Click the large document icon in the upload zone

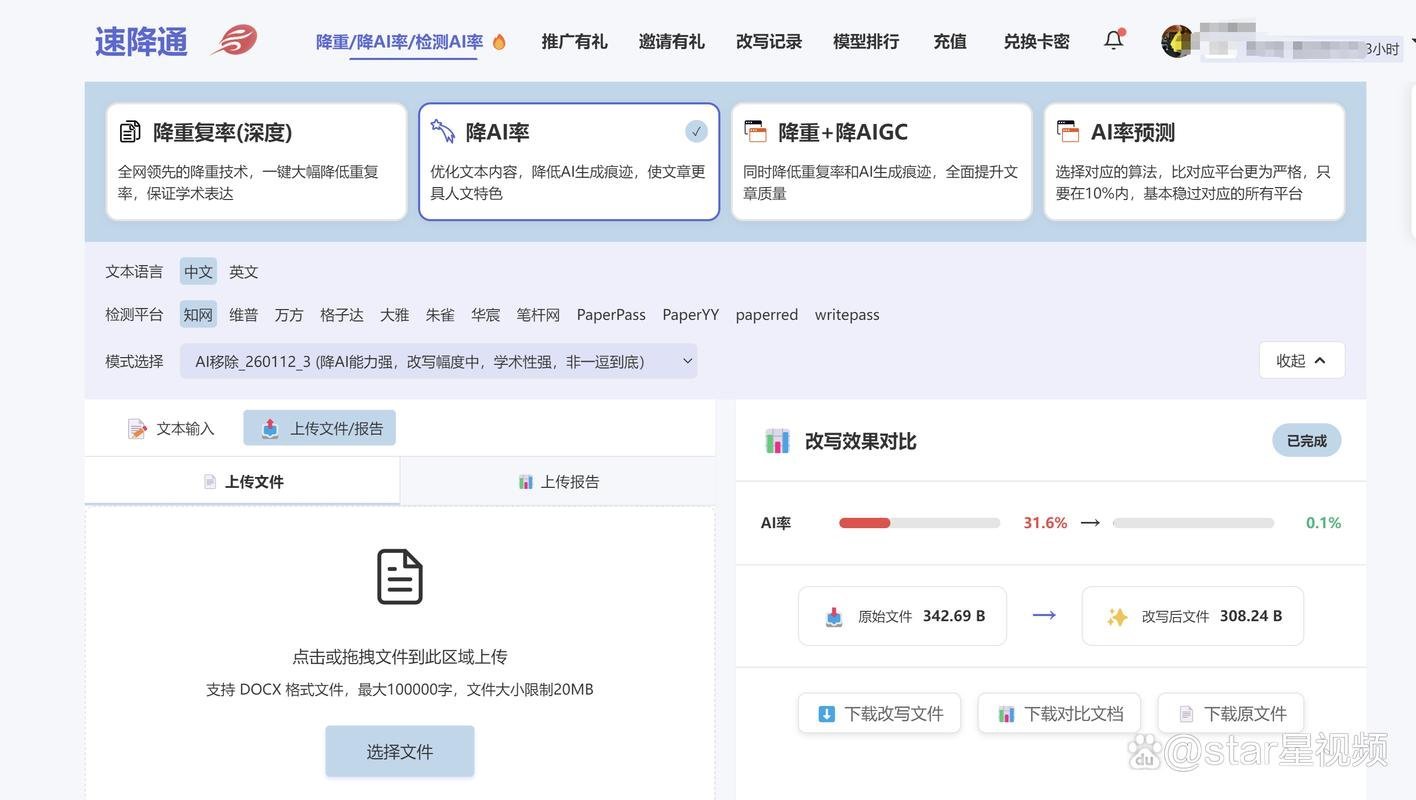click(399, 577)
